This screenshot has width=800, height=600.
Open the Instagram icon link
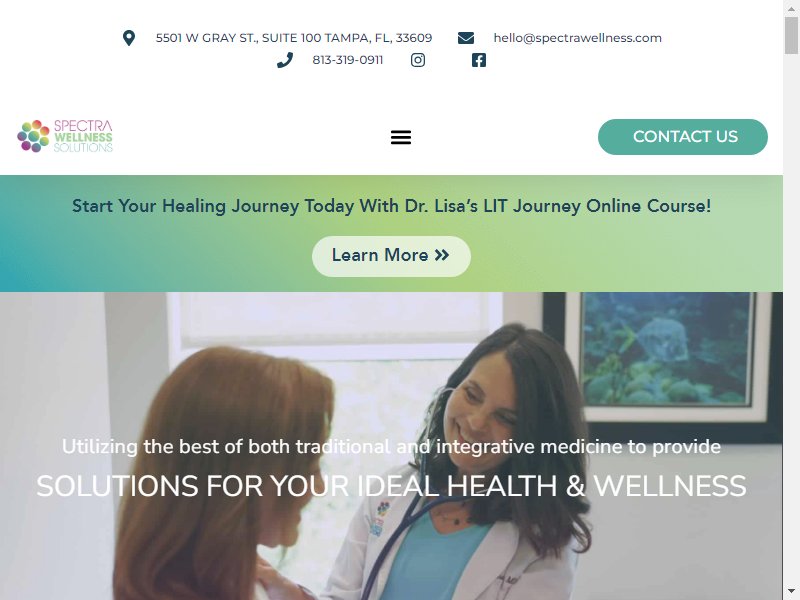(418, 60)
